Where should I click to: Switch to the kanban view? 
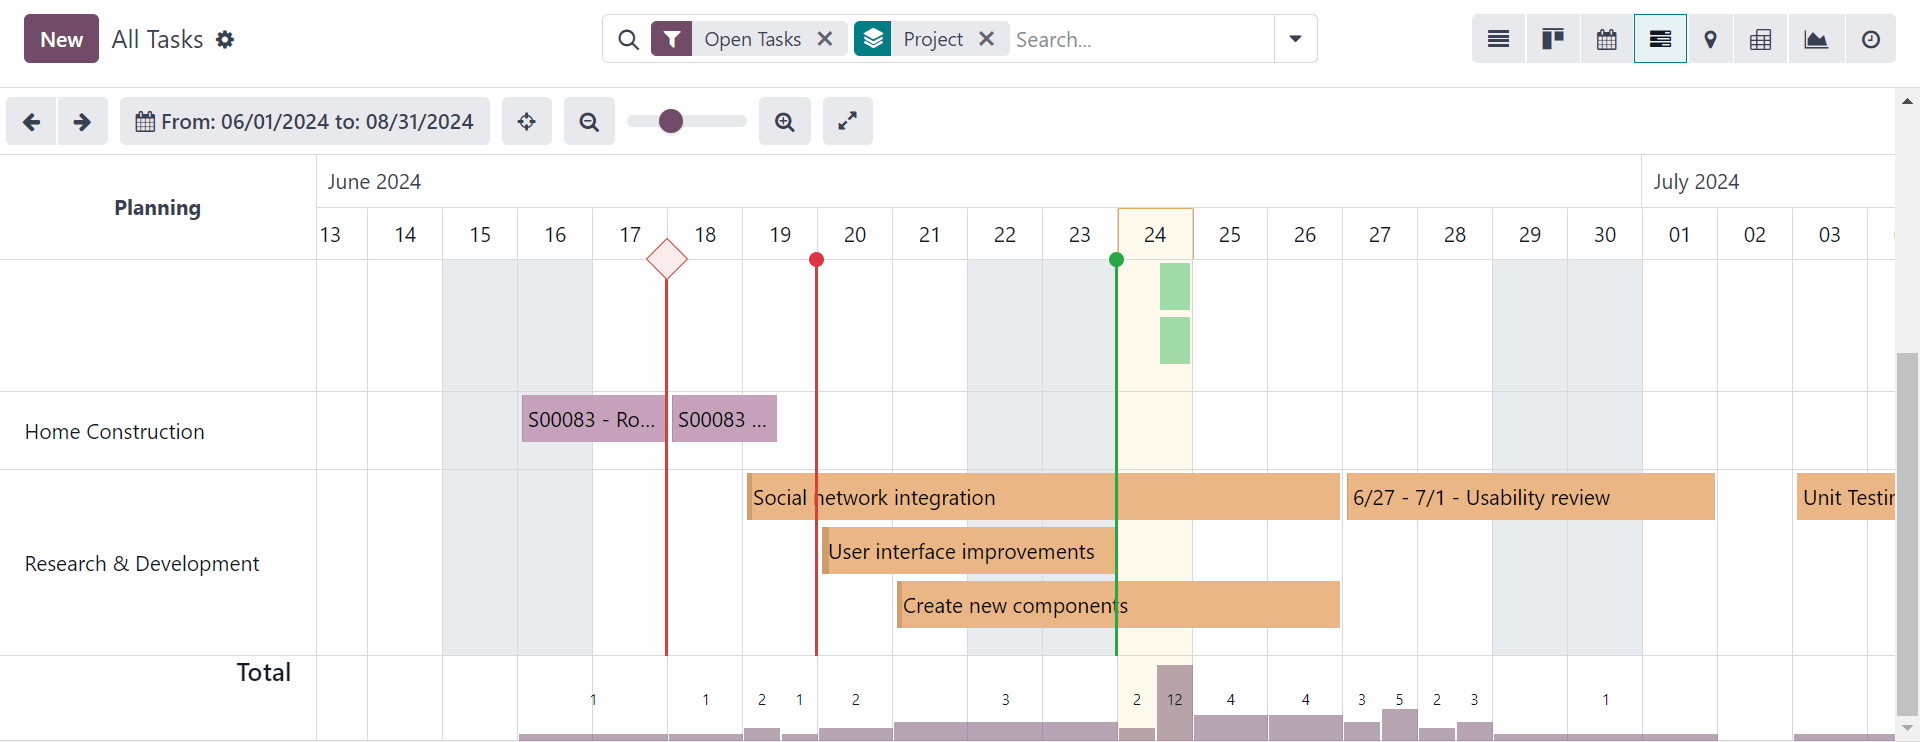click(x=1552, y=39)
